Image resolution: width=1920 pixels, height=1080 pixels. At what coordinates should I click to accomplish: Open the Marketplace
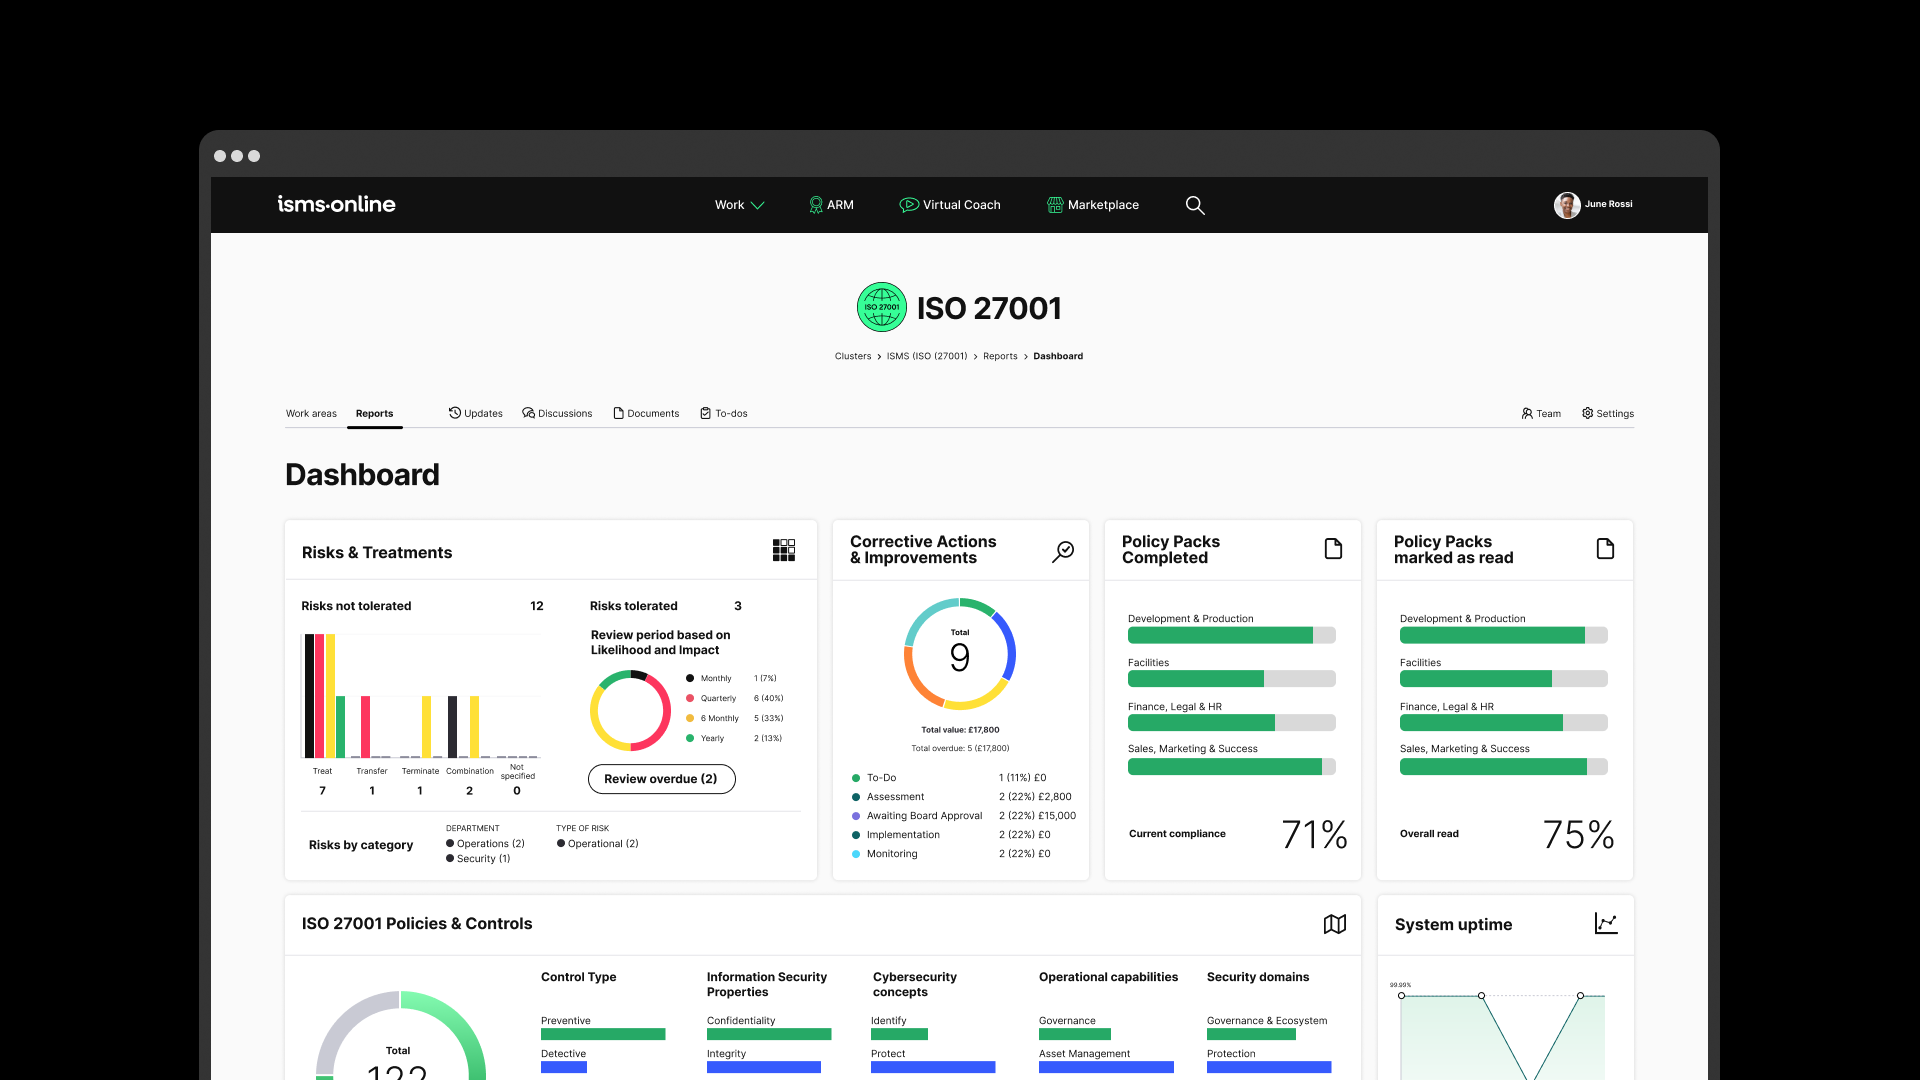click(x=1093, y=205)
